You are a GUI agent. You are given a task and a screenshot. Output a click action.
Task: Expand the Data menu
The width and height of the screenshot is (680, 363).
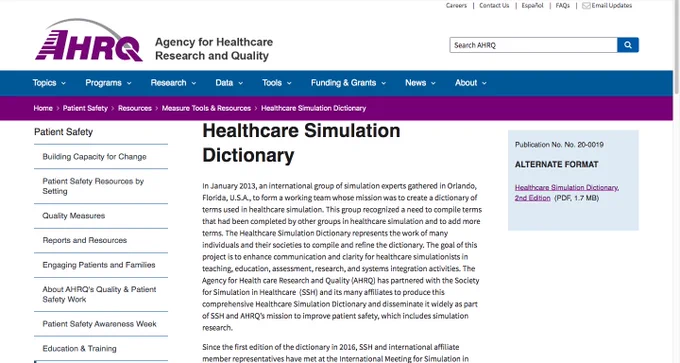[229, 83]
